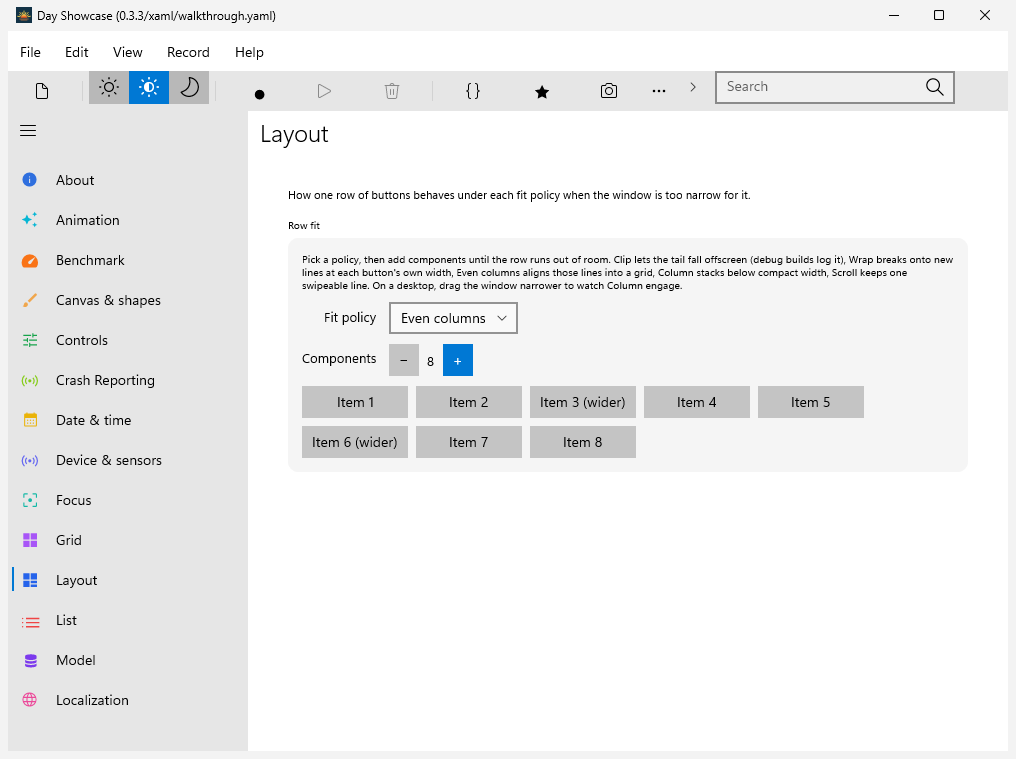Viewport: 1016px width, 759px height.
Task: Decrease Components with the minus button
Action: [404, 360]
